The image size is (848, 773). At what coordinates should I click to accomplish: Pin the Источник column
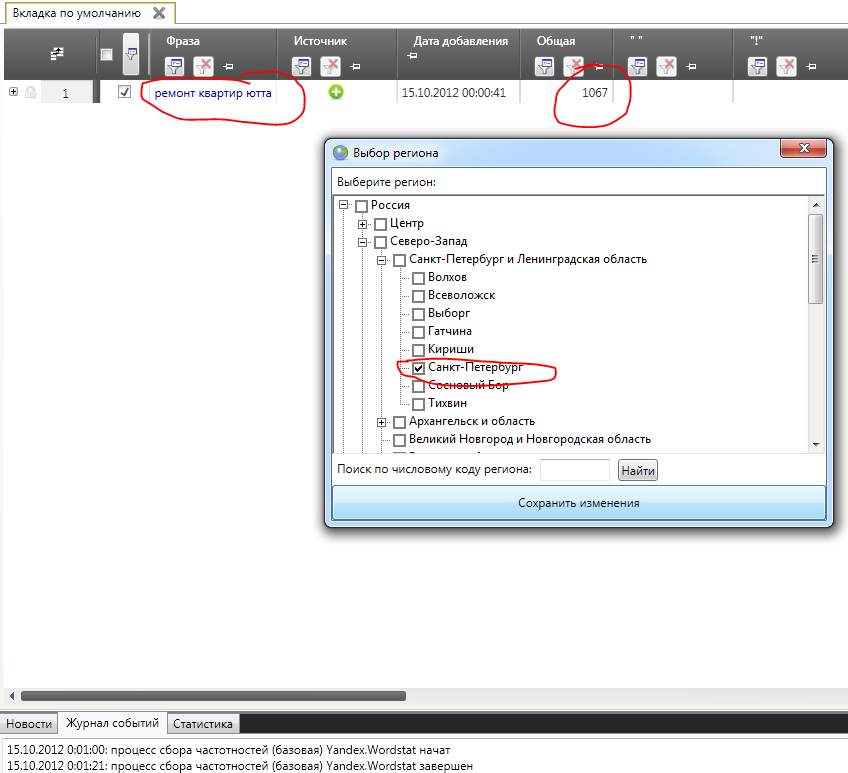coord(355,67)
